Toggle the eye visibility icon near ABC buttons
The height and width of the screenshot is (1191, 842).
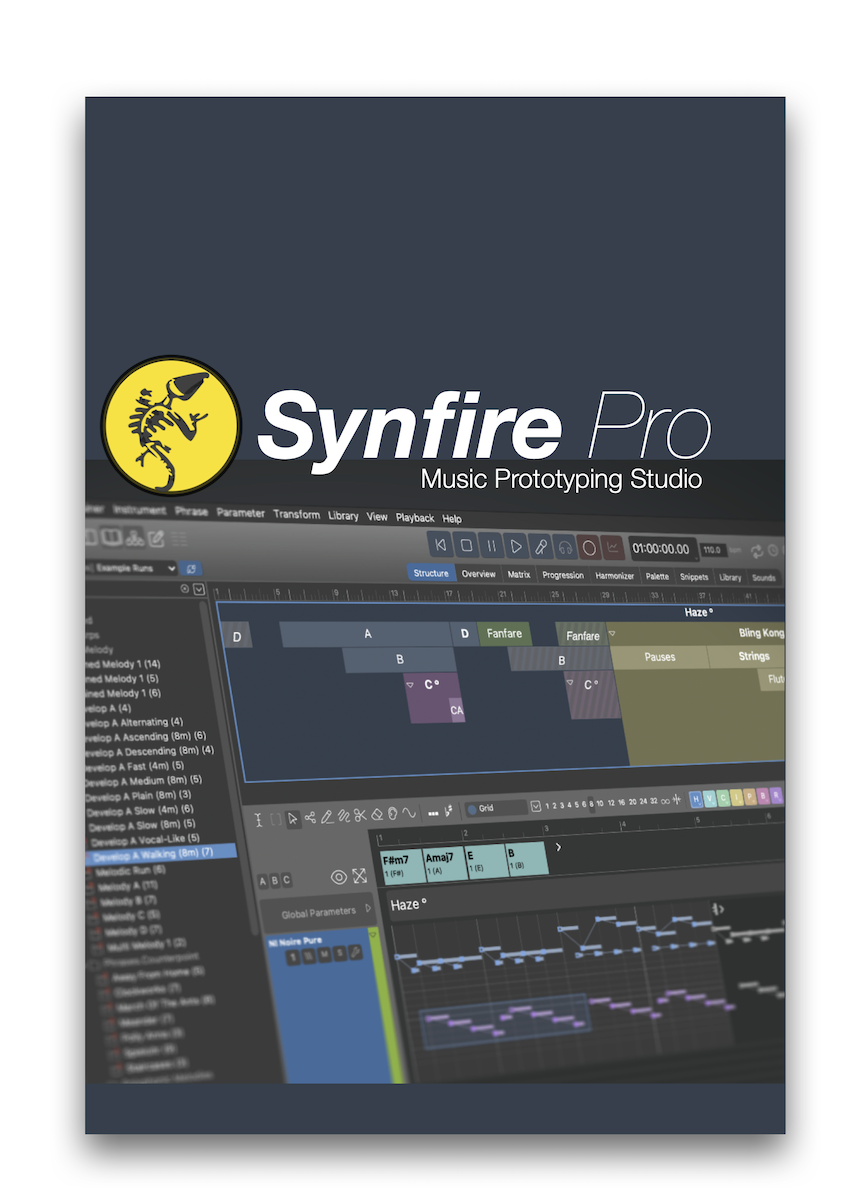click(x=338, y=876)
